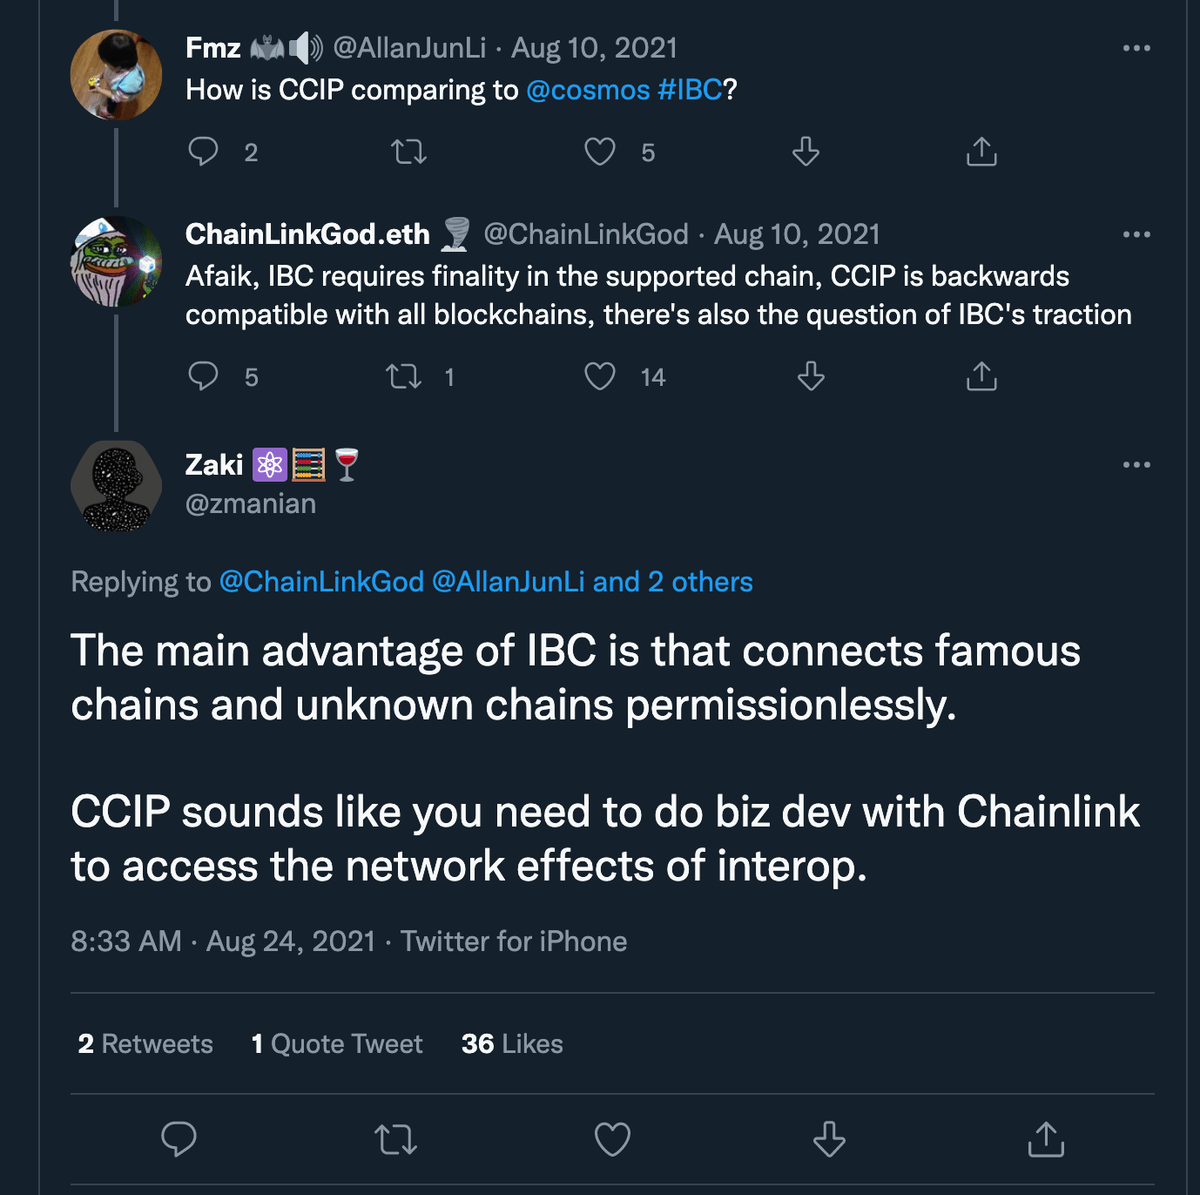Like Fmz's tweet with 5 likes
Viewport: 1200px width, 1195px height.
[600, 152]
